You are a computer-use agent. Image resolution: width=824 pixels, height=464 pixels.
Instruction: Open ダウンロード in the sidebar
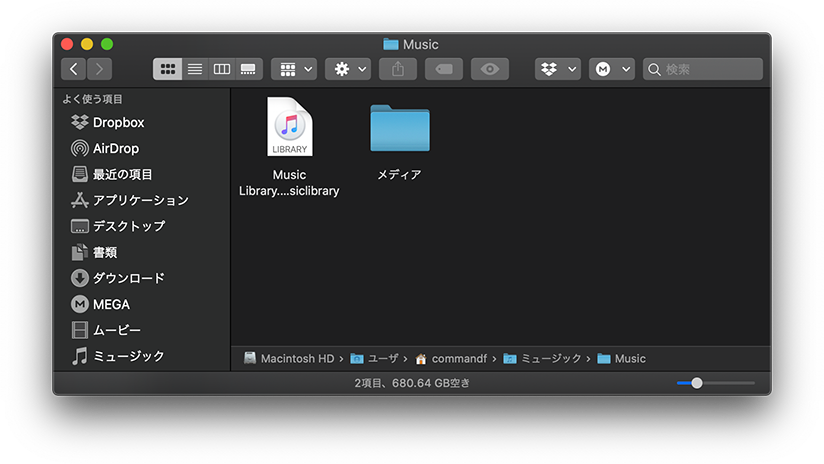click(128, 278)
